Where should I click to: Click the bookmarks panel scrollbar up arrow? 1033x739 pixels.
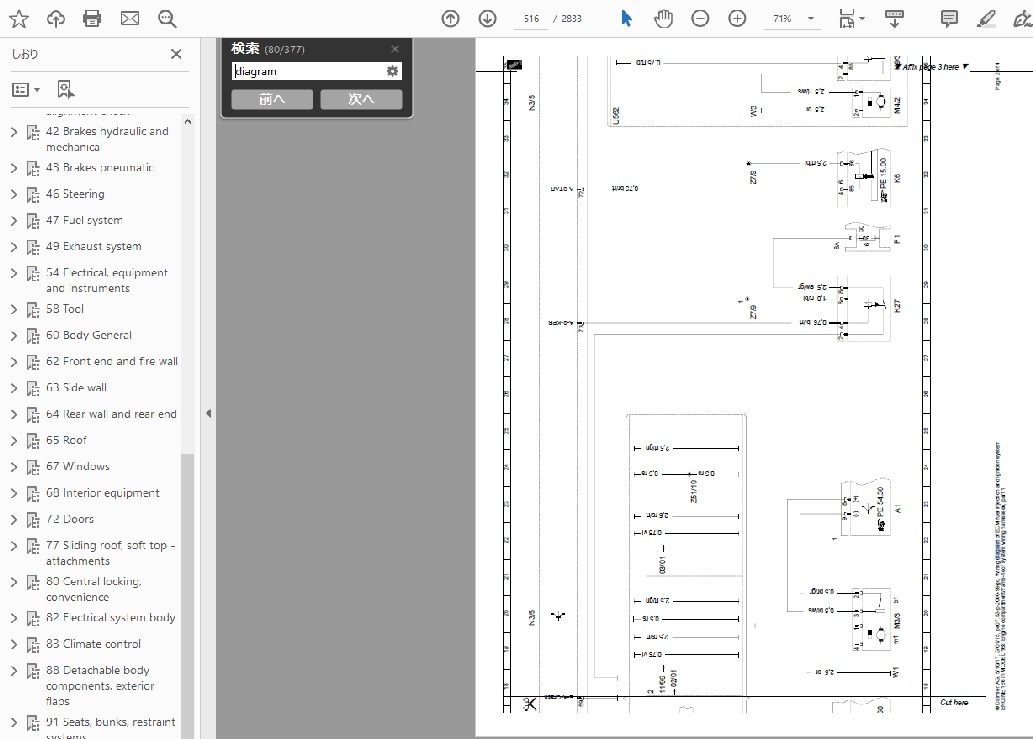188,122
